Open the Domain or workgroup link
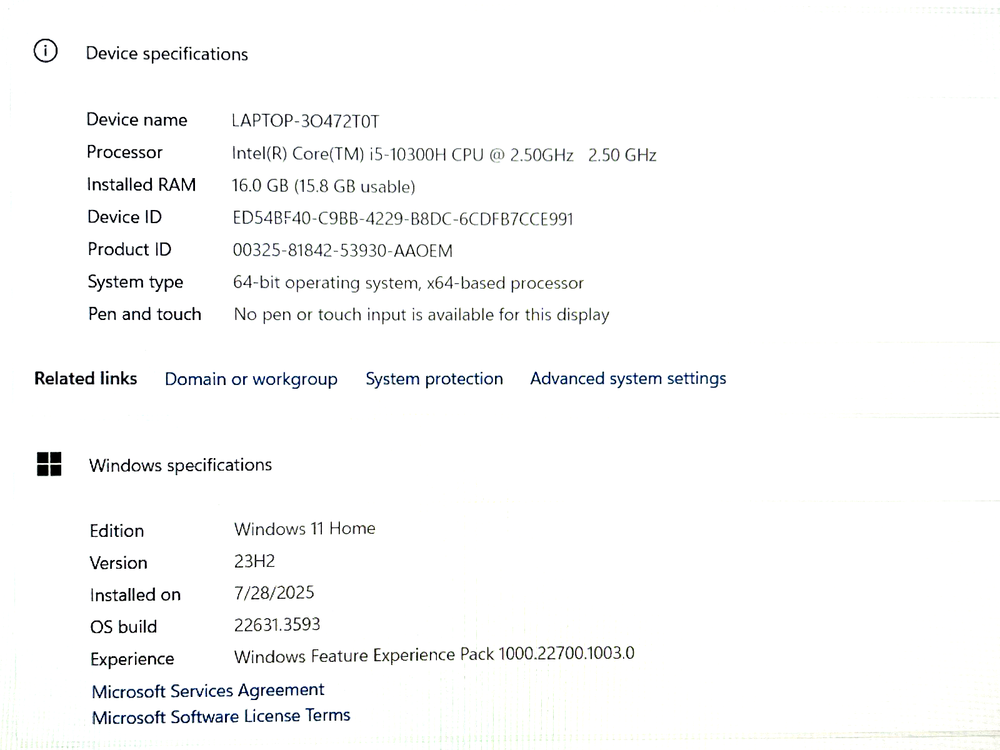1000x750 pixels. [251, 379]
